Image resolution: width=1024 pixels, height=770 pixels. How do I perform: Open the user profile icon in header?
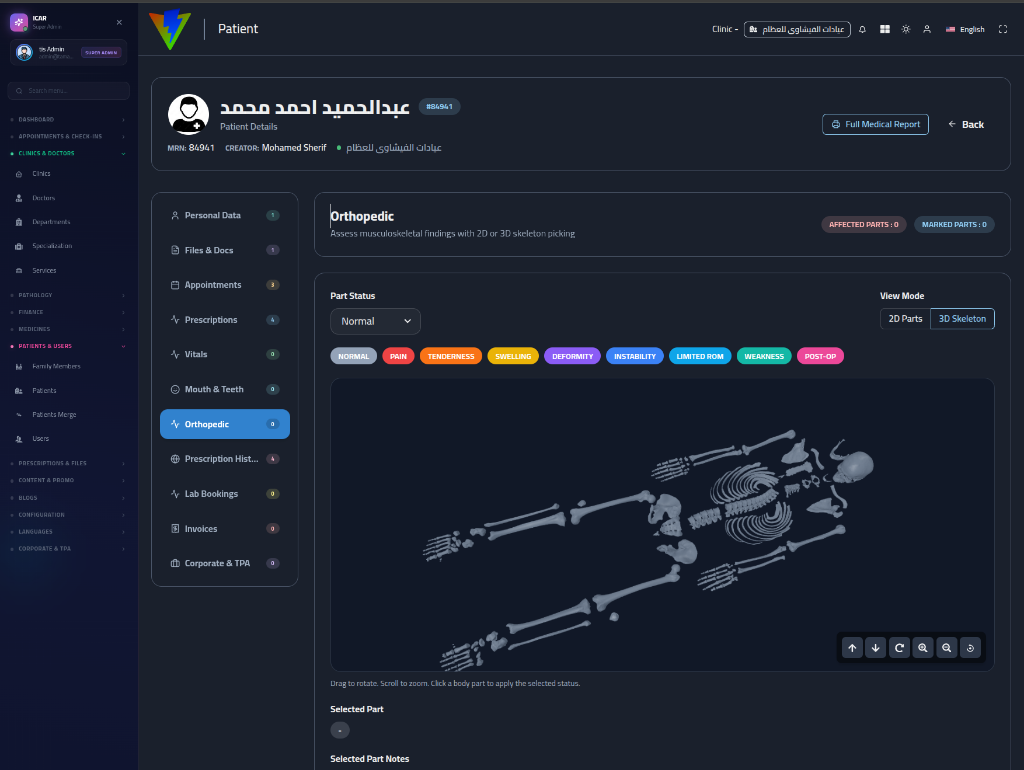coord(927,29)
